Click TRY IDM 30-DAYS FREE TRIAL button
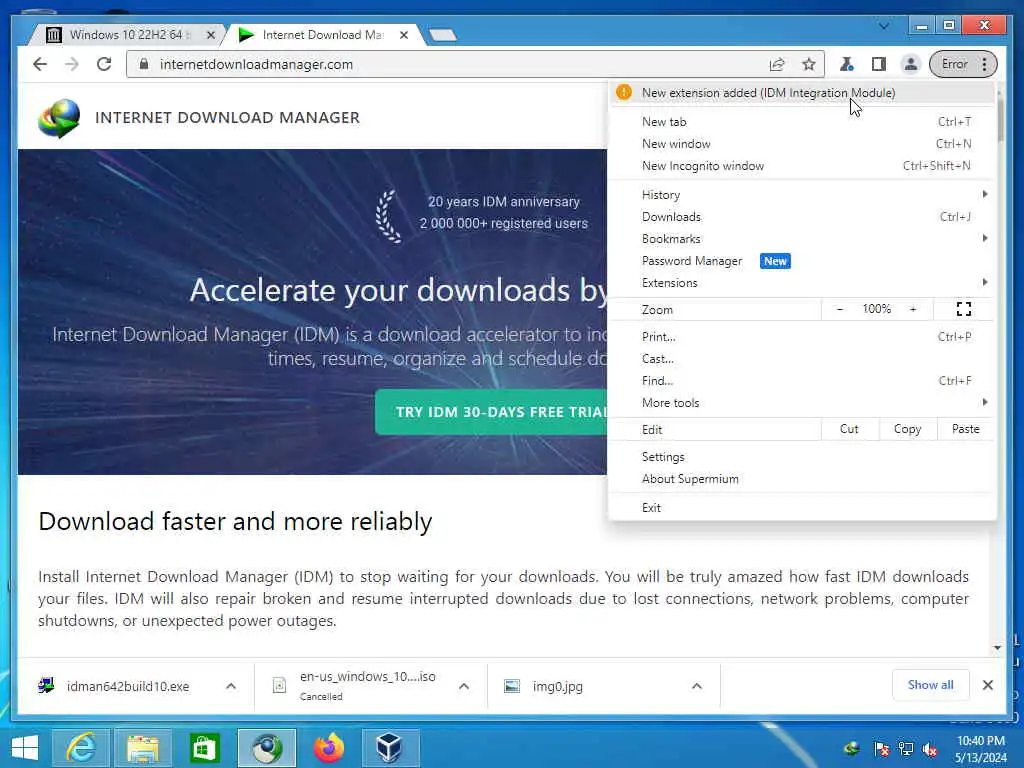1024x768 pixels. 491,412
